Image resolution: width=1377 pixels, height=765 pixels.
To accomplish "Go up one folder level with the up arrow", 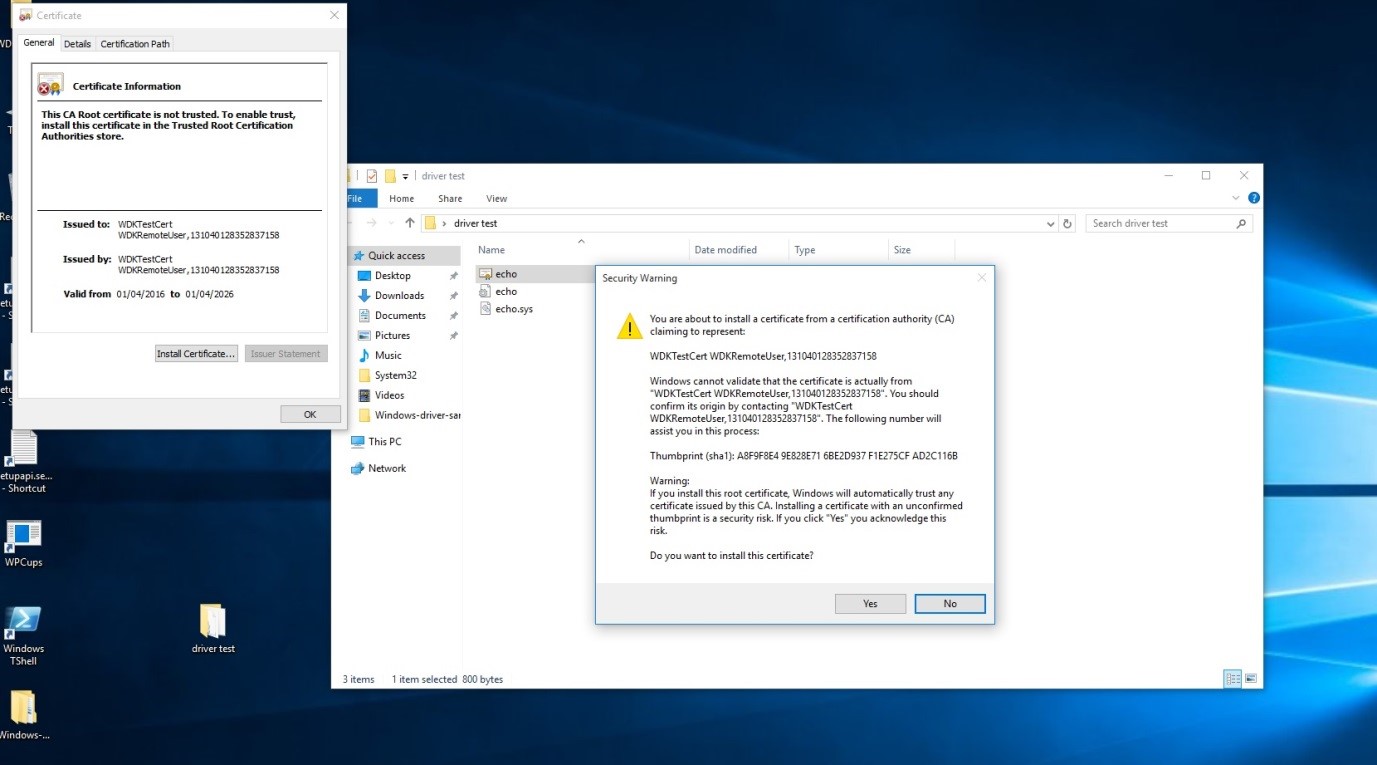I will 409,223.
